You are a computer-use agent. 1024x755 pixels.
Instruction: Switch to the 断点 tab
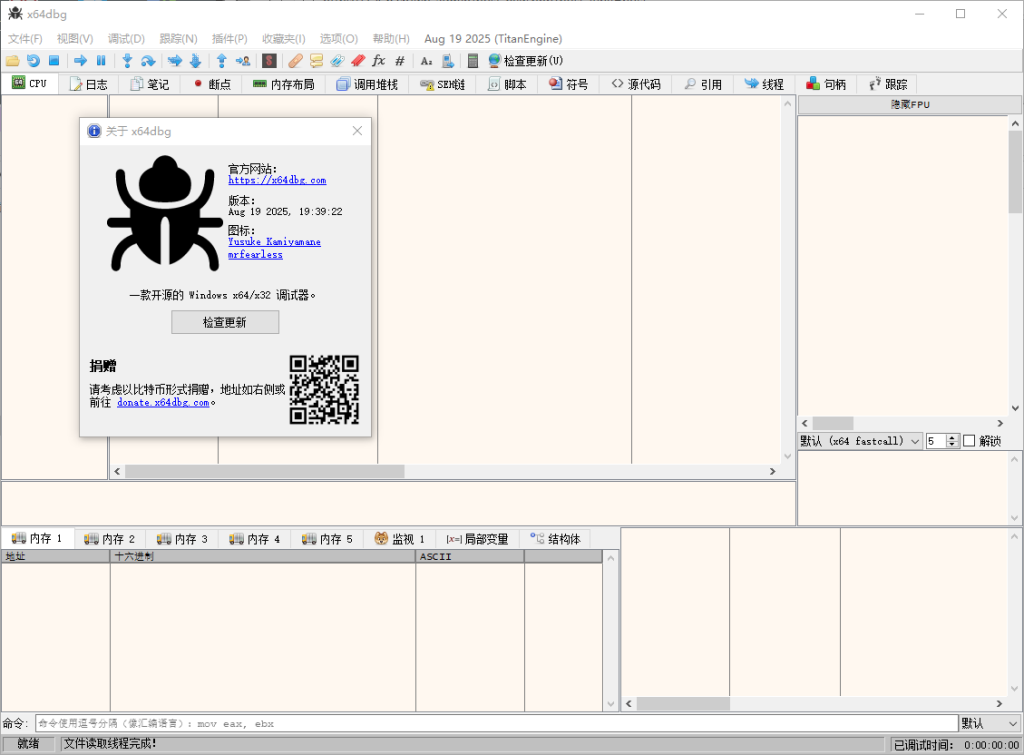tap(211, 85)
